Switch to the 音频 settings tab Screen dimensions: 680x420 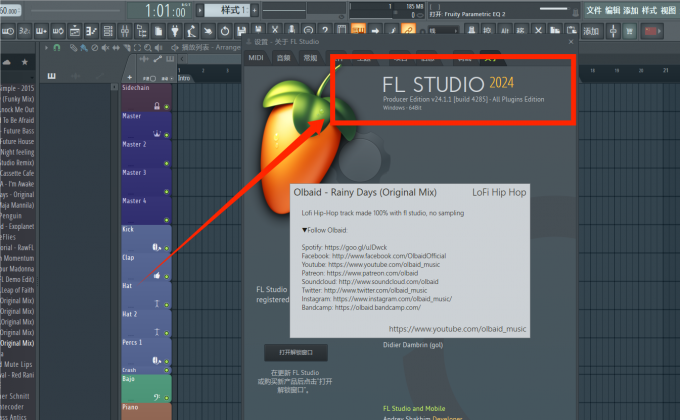coord(283,58)
